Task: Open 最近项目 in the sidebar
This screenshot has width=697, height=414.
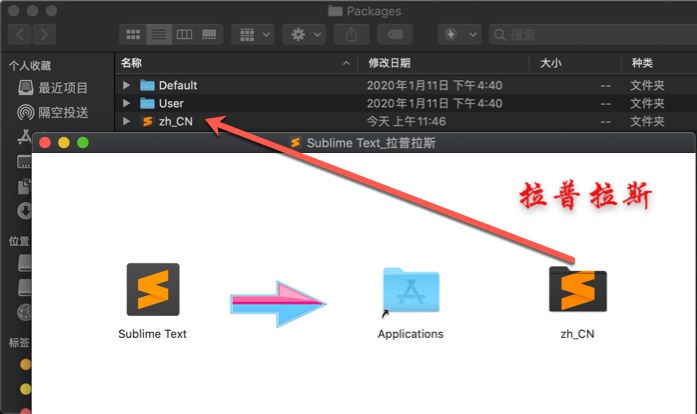Action: [53, 88]
